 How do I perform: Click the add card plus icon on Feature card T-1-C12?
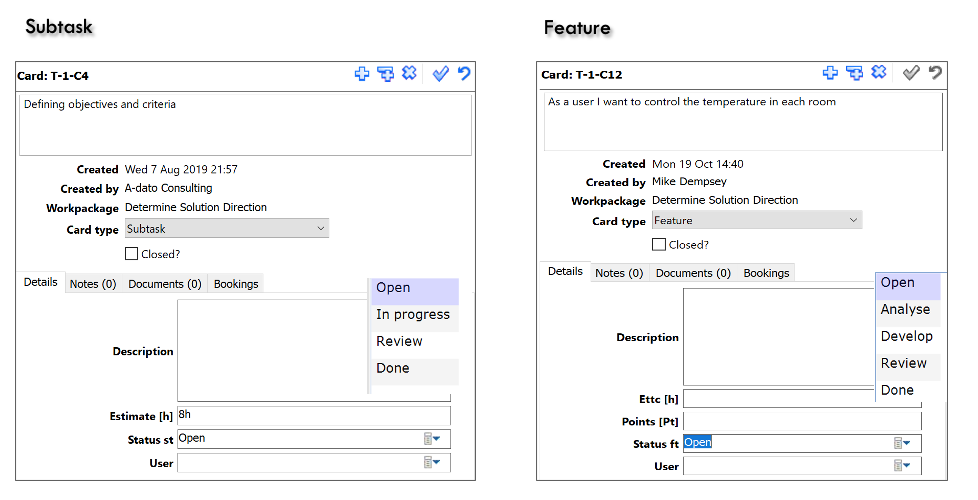point(830,73)
